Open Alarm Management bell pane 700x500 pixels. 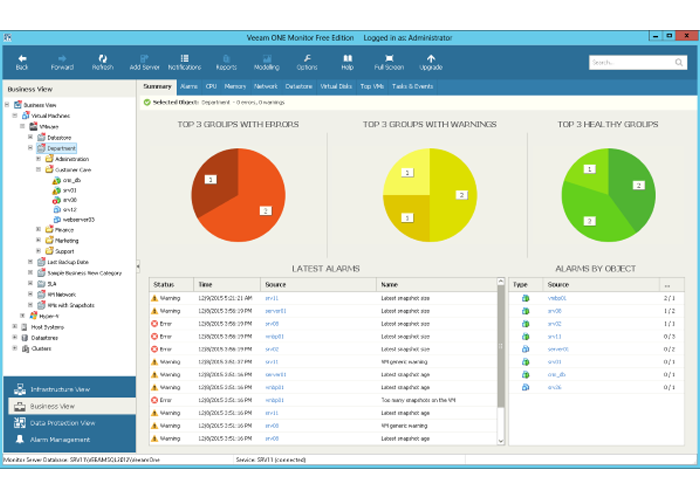coord(70,440)
